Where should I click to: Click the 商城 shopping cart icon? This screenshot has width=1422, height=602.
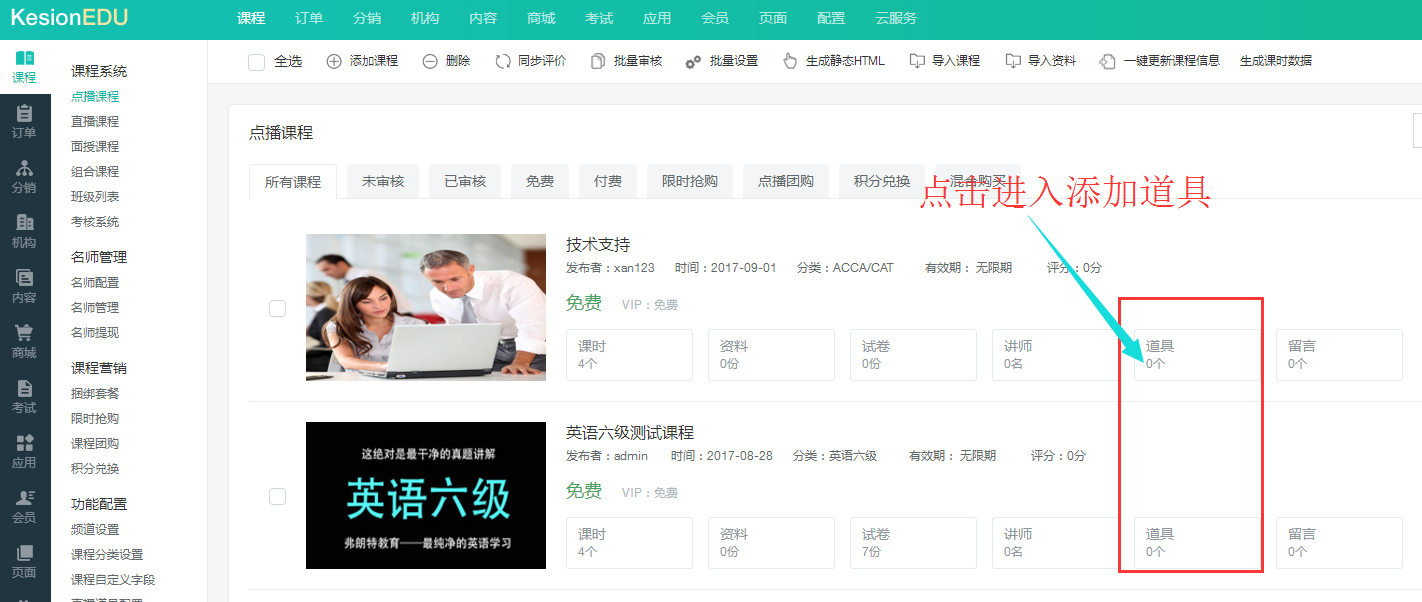[25, 333]
